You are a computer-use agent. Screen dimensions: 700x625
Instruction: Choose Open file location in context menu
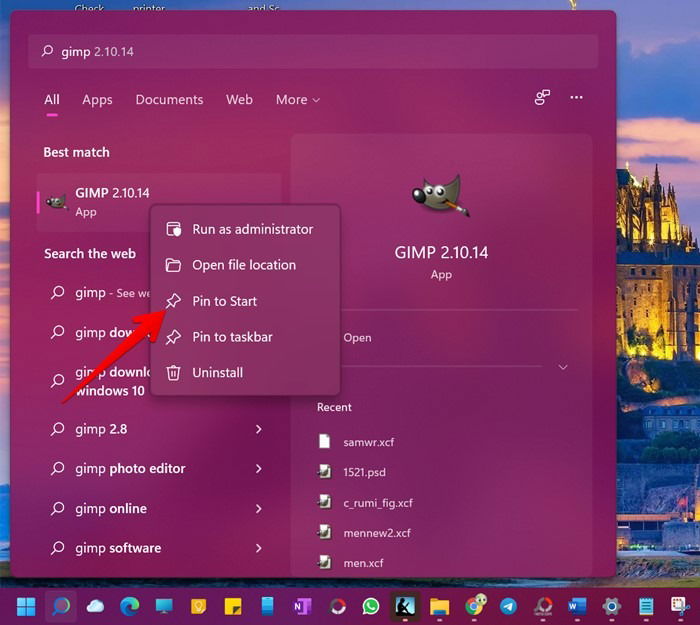point(246,265)
